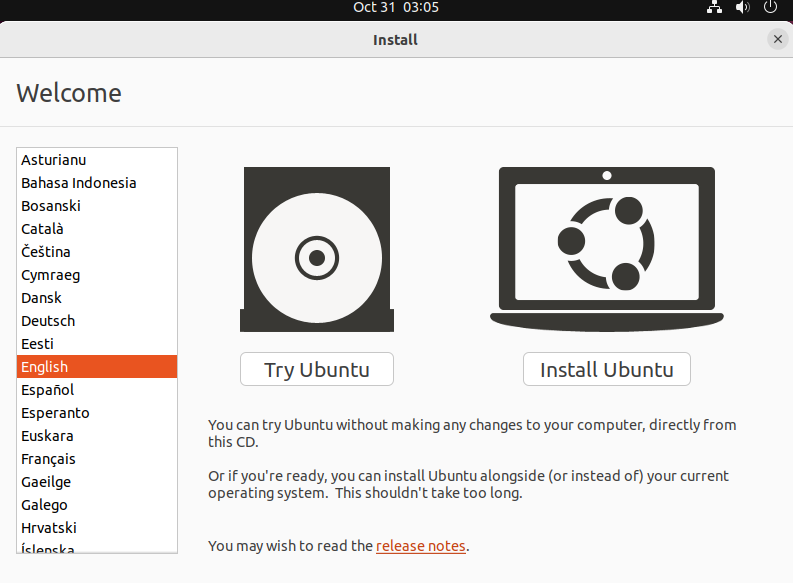
Task: Choose Čeština from the language list
Action: point(97,252)
